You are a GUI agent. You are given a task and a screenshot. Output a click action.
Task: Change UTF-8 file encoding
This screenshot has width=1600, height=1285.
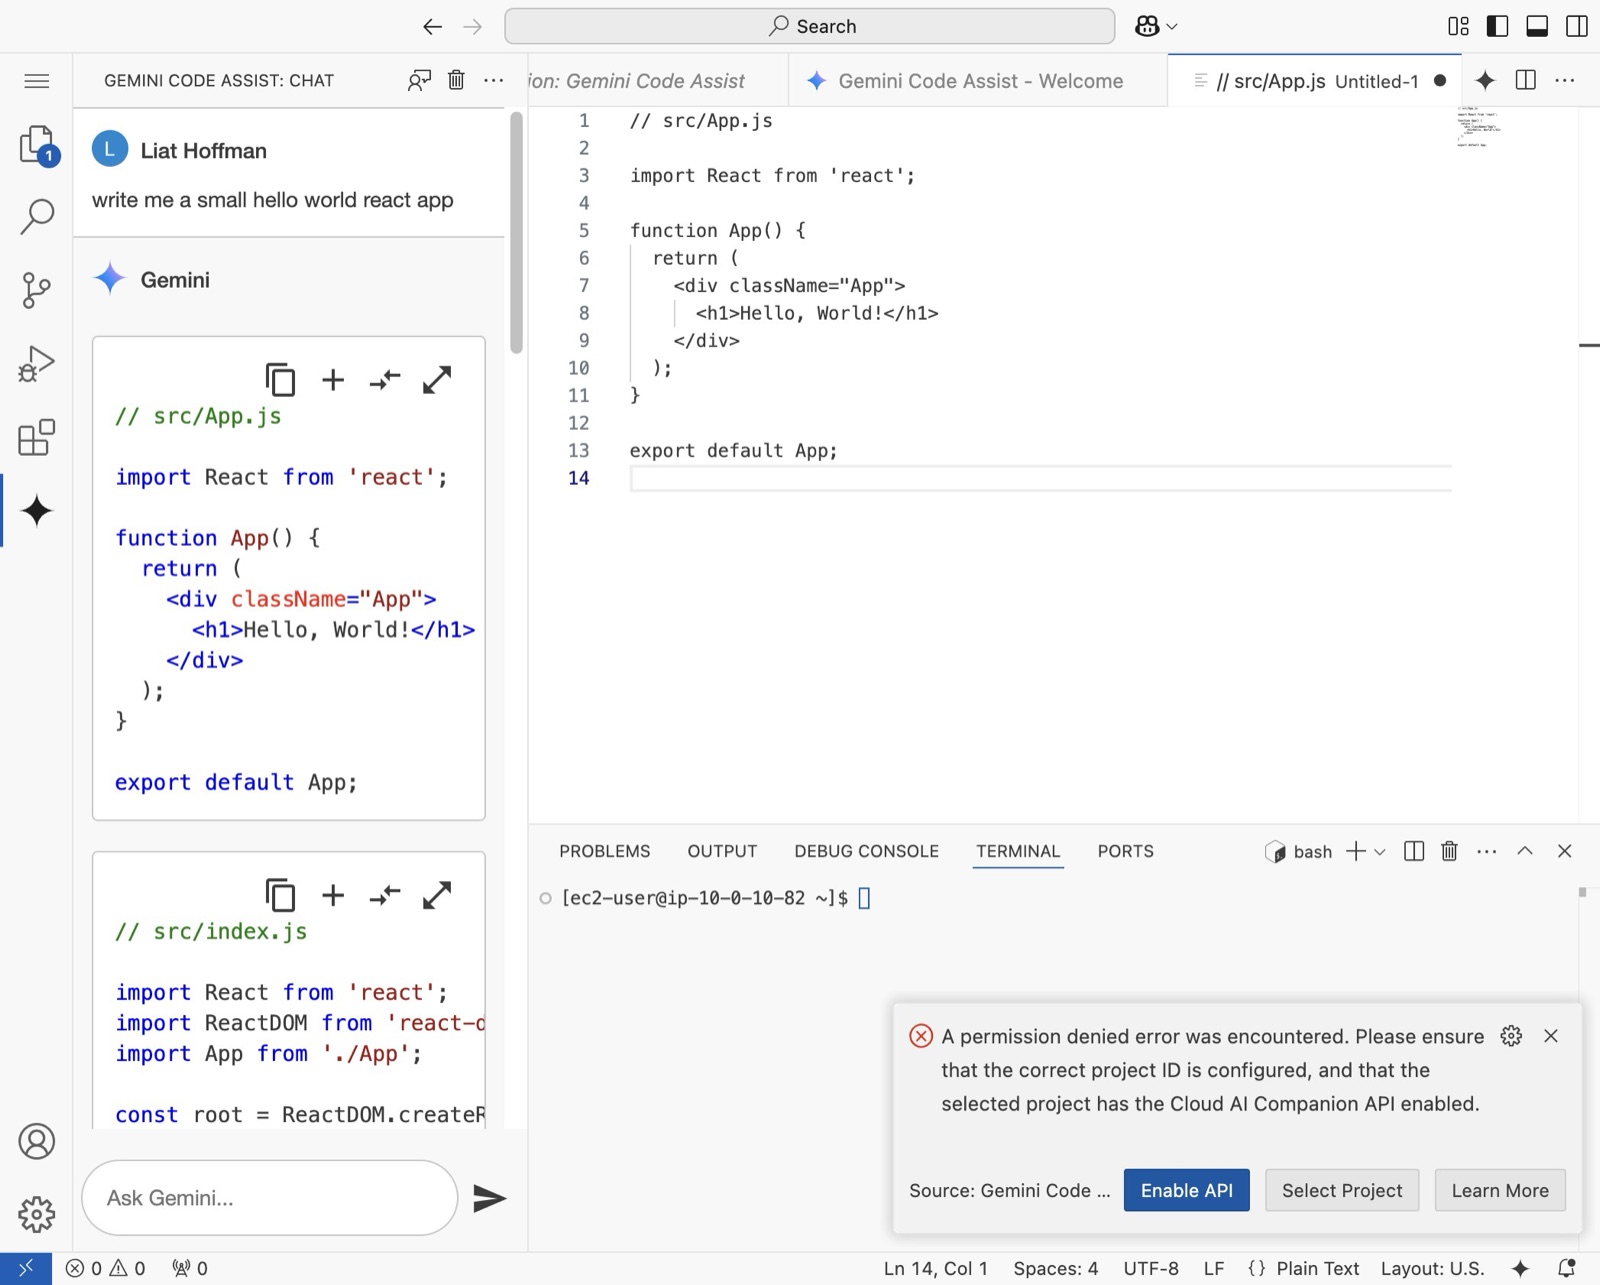click(x=1151, y=1268)
